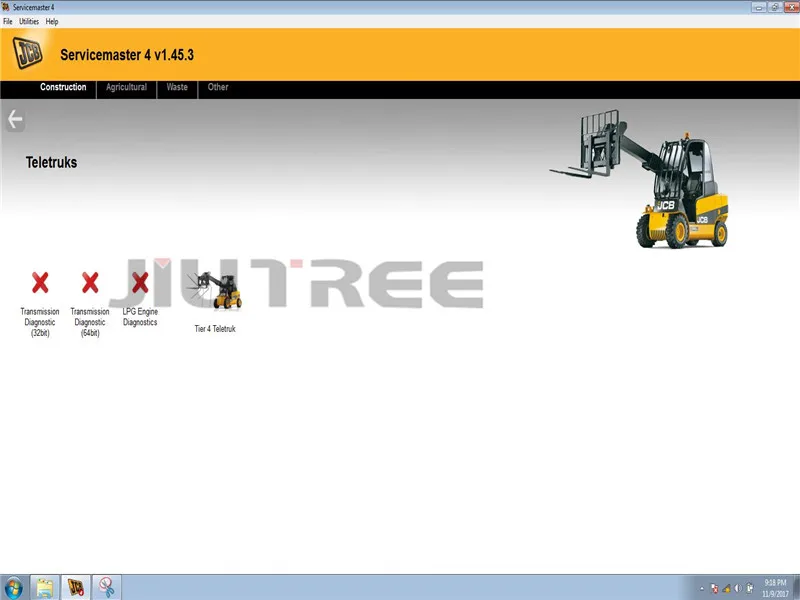Switch to the Construction tab
Image resolution: width=800 pixels, height=600 pixels.
point(63,87)
